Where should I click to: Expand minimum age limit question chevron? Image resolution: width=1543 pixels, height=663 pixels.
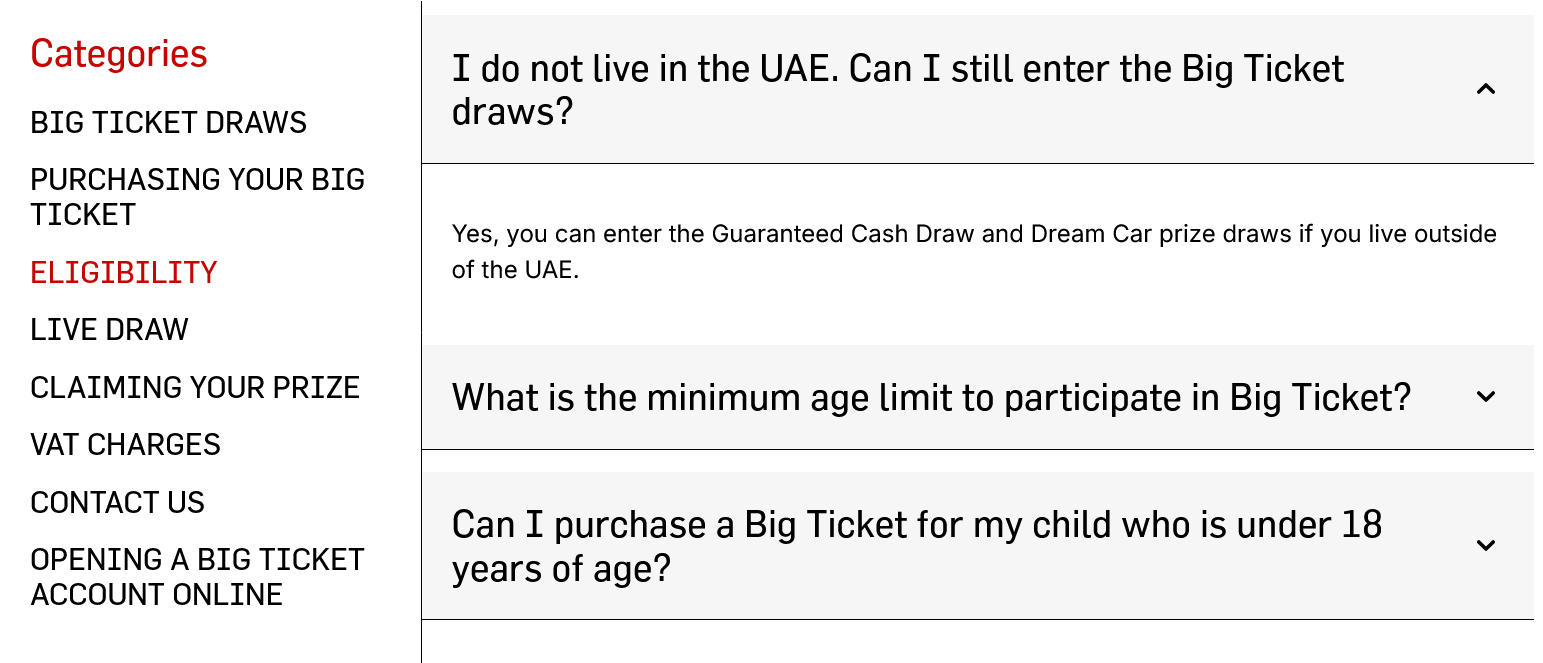[x=1486, y=397]
